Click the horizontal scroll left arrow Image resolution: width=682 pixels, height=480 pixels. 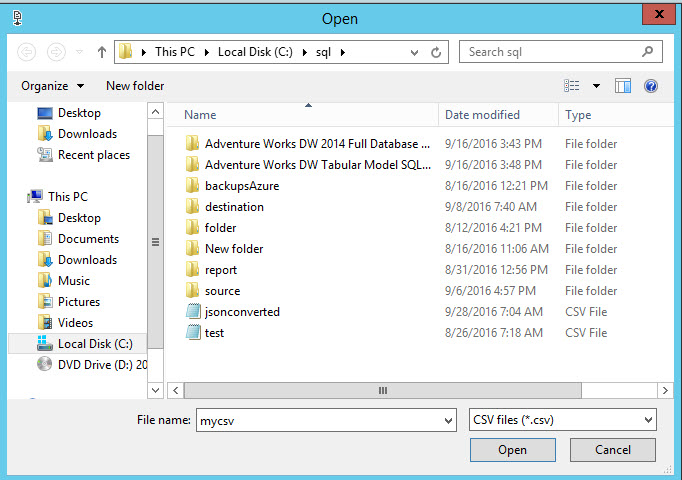[176, 390]
